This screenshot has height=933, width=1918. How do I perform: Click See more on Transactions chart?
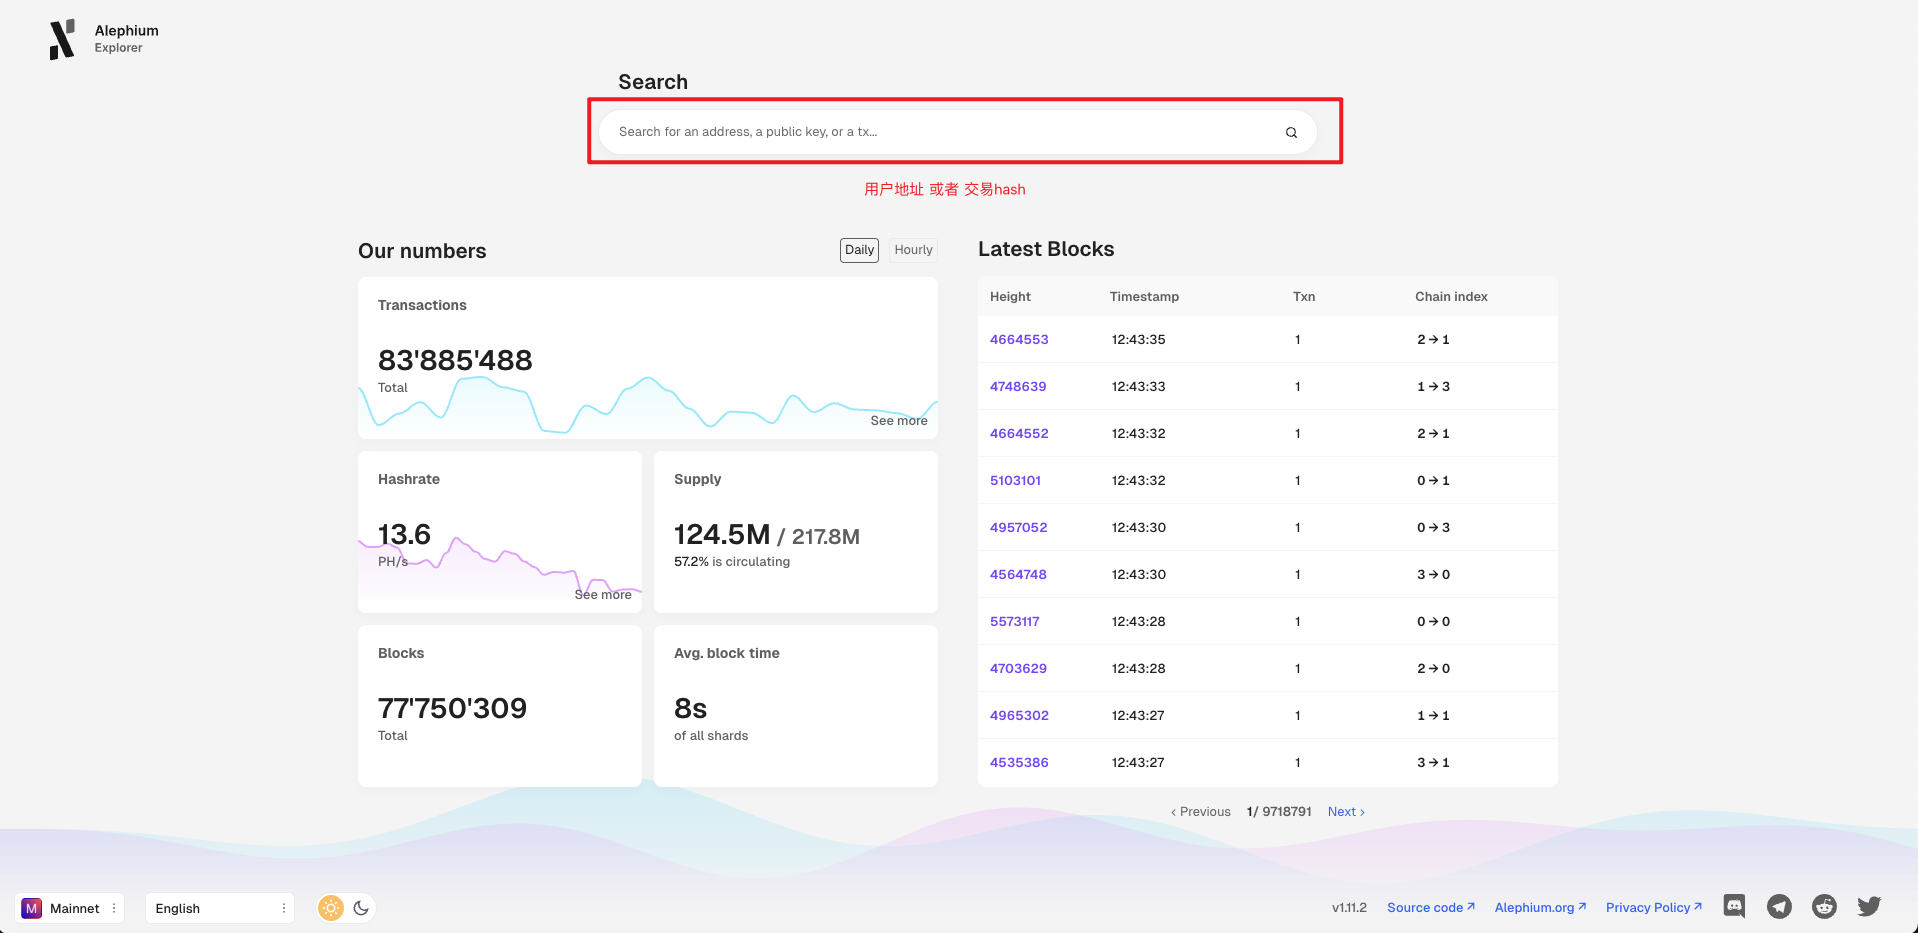point(898,421)
